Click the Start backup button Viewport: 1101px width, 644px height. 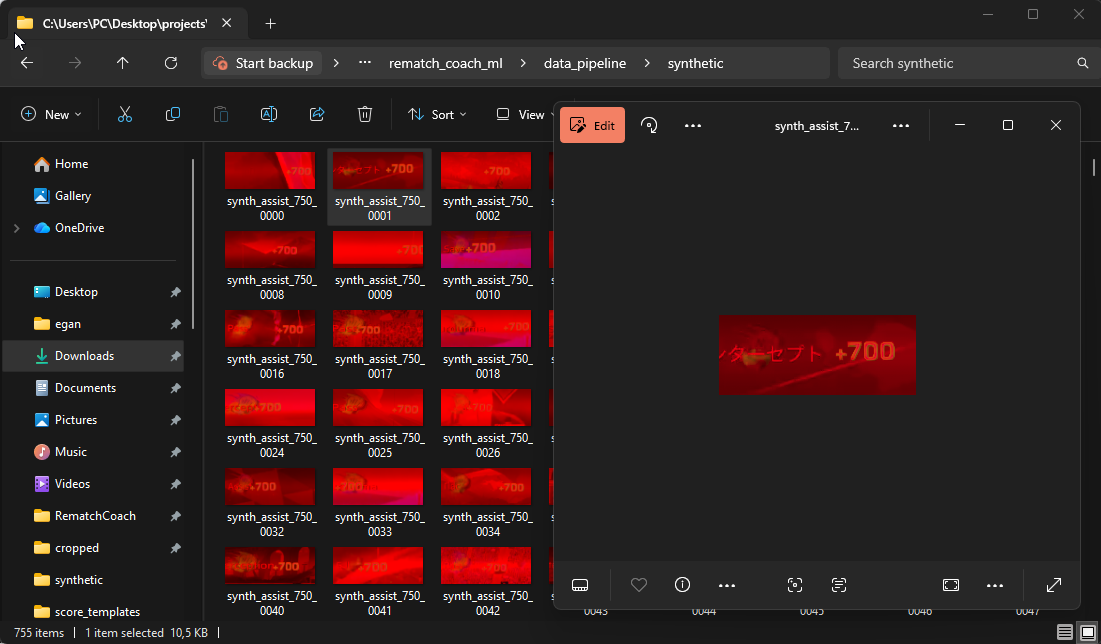pyautogui.click(x=264, y=63)
